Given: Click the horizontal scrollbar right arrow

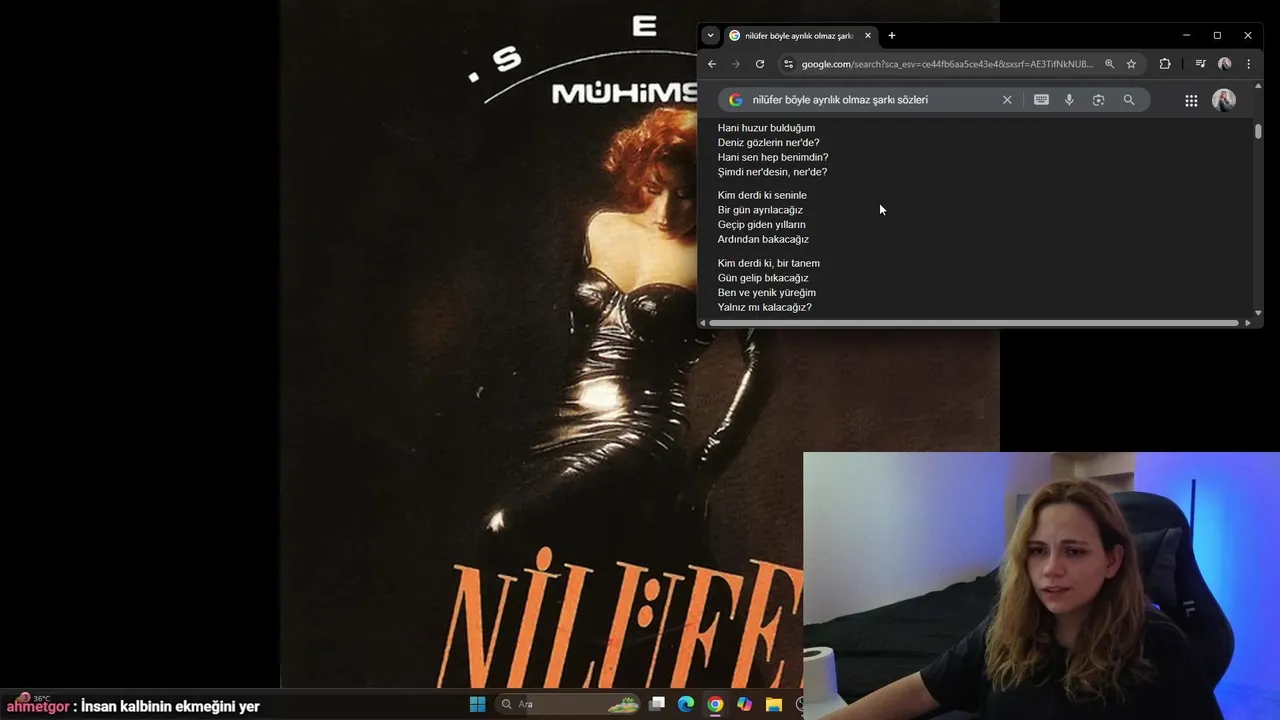Looking at the screenshot, I should click(x=1247, y=323).
